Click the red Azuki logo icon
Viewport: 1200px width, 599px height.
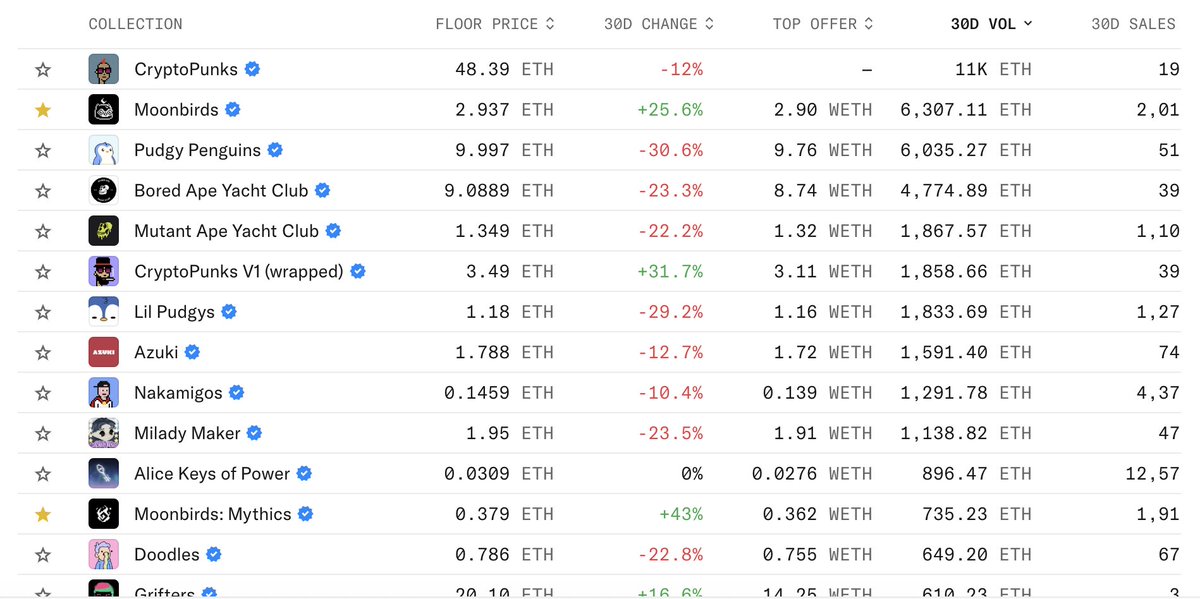pyautogui.click(x=104, y=353)
